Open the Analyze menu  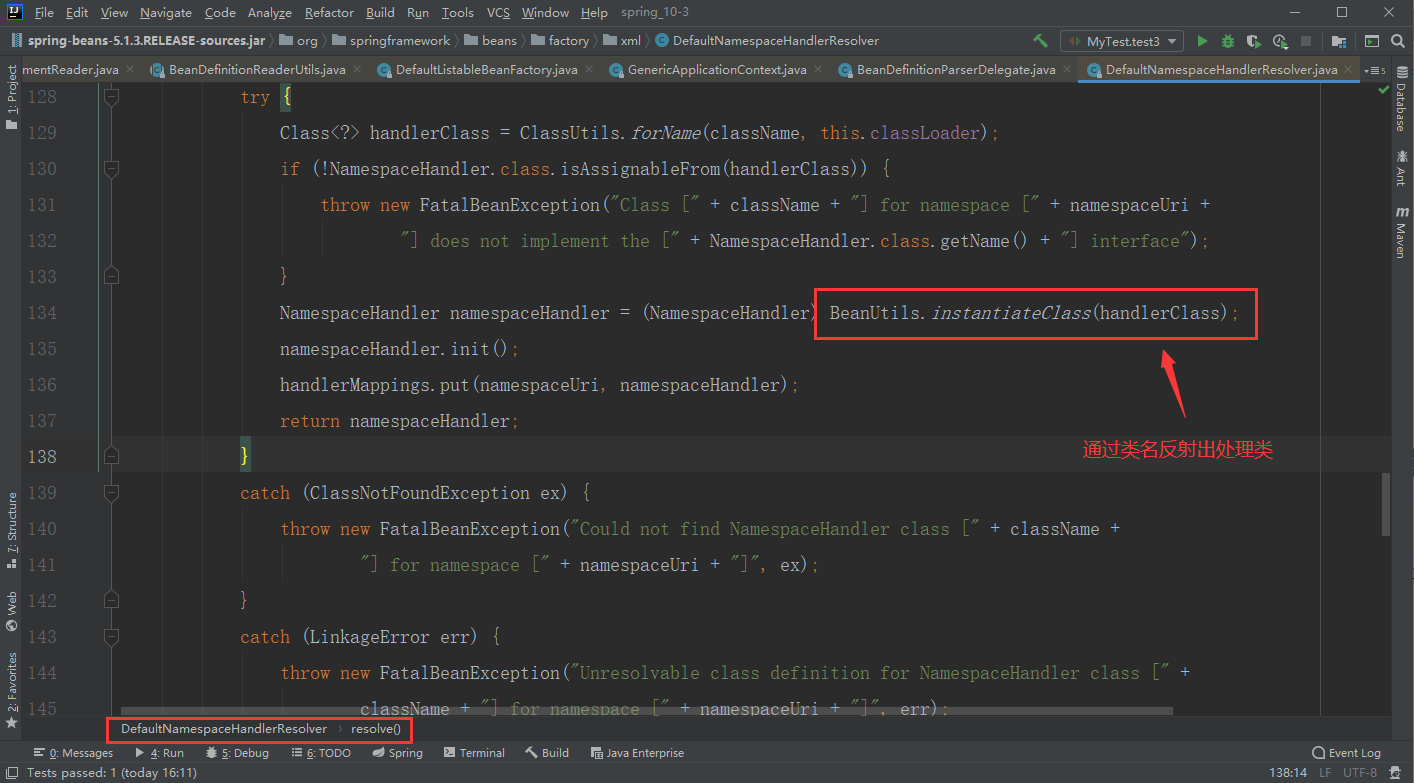click(x=269, y=13)
